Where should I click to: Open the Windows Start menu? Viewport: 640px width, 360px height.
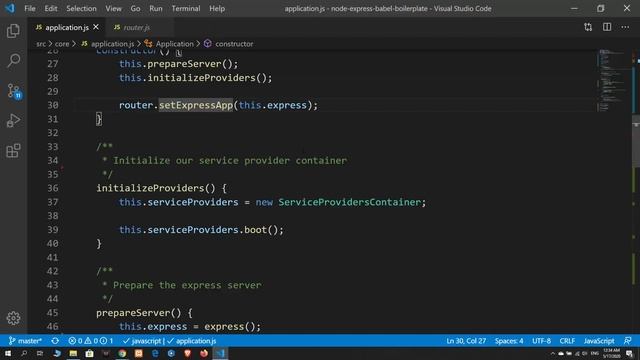click(8, 353)
